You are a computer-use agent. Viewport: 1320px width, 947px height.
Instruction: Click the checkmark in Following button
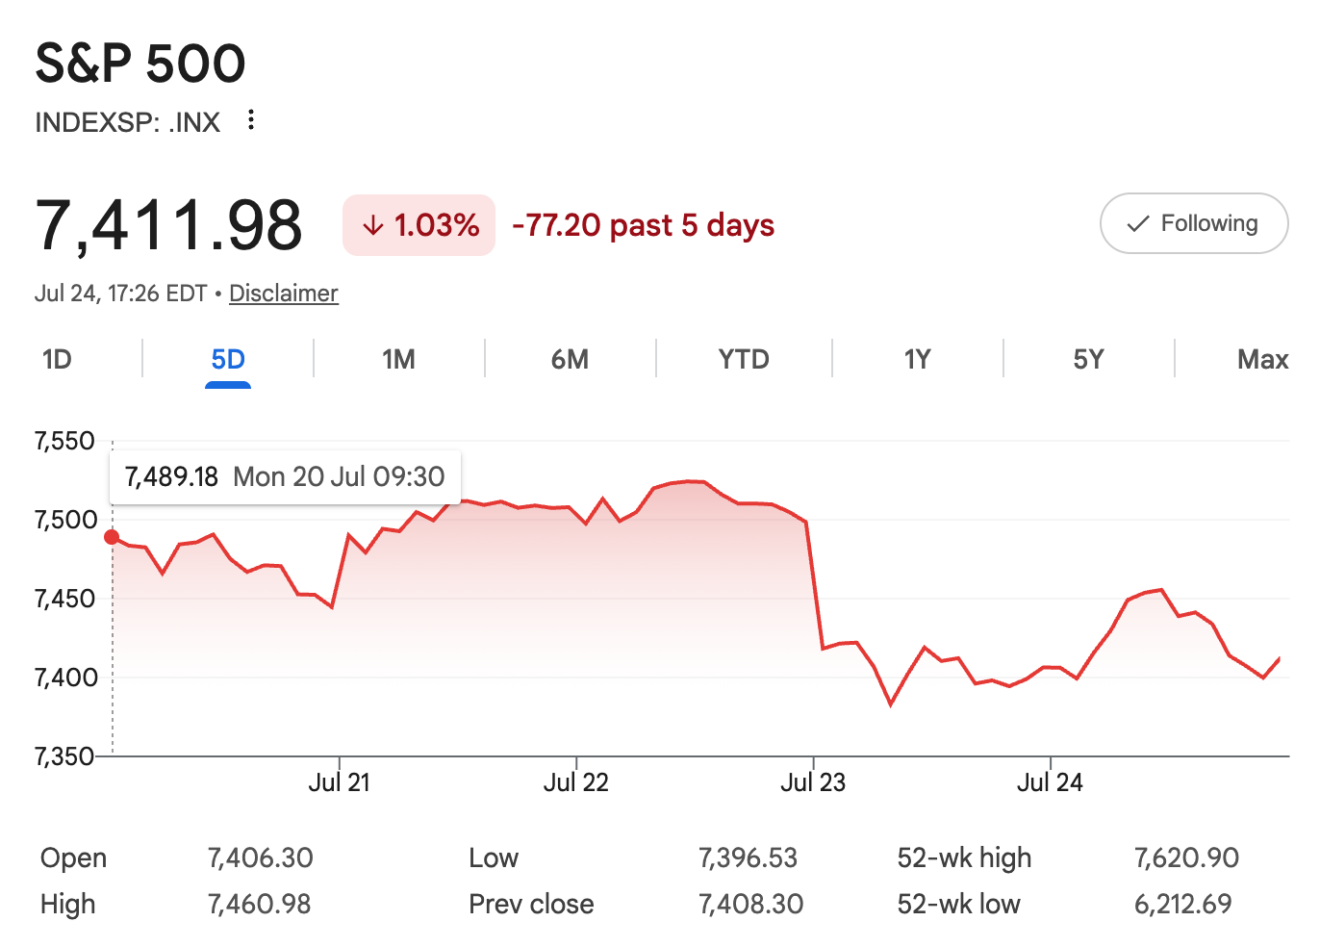click(1137, 224)
